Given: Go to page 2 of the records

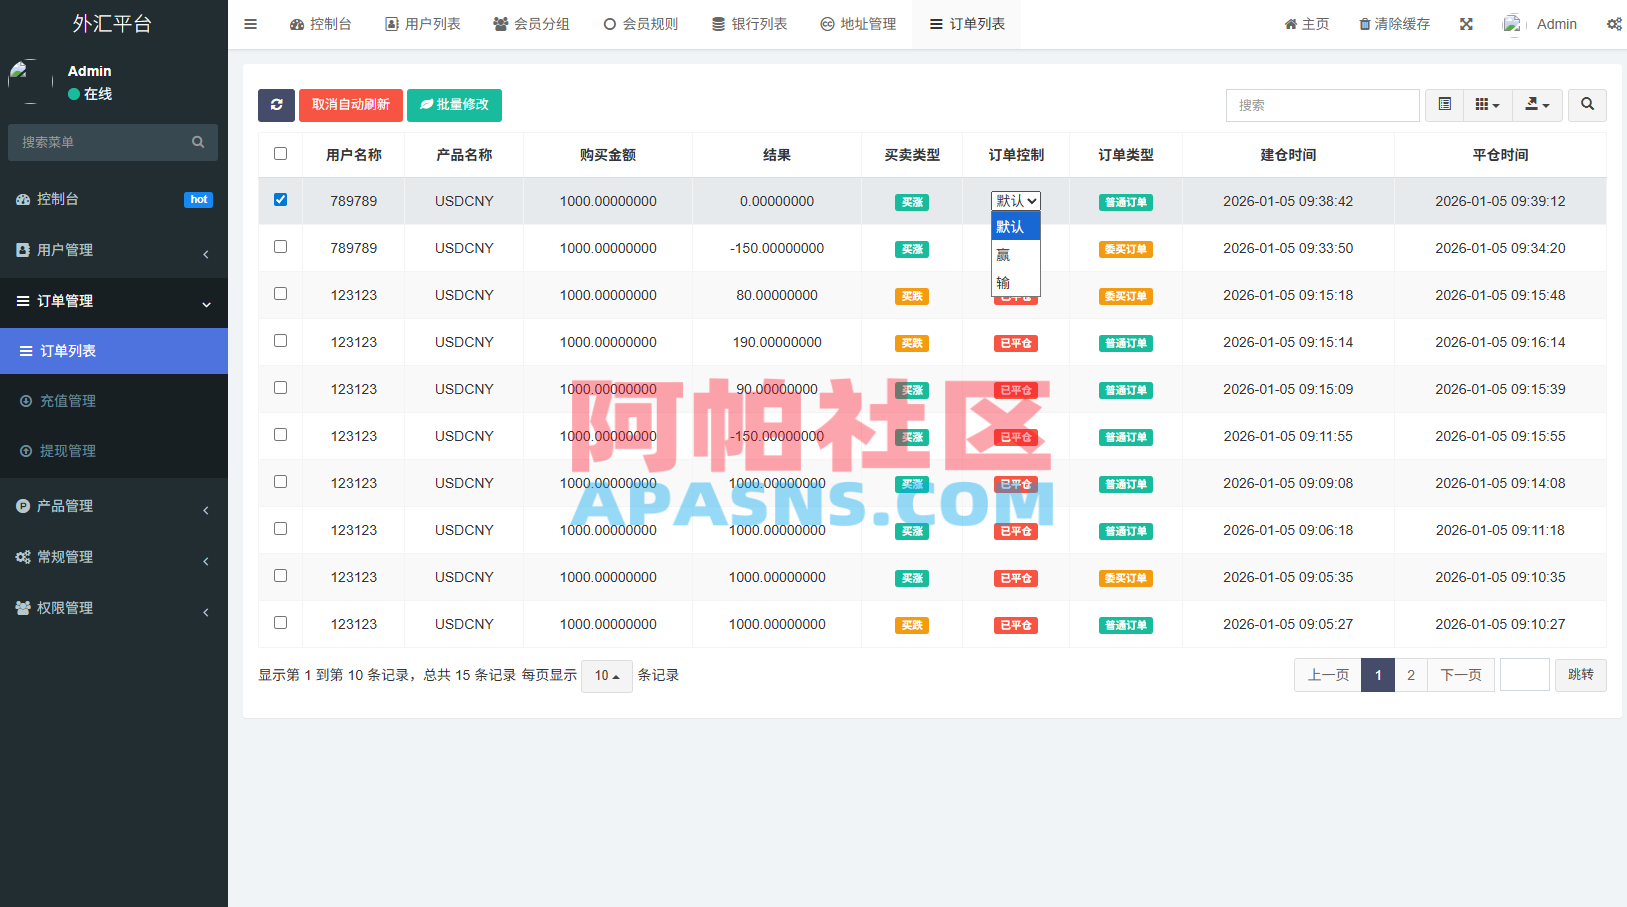Looking at the screenshot, I should click(x=1411, y=675).
